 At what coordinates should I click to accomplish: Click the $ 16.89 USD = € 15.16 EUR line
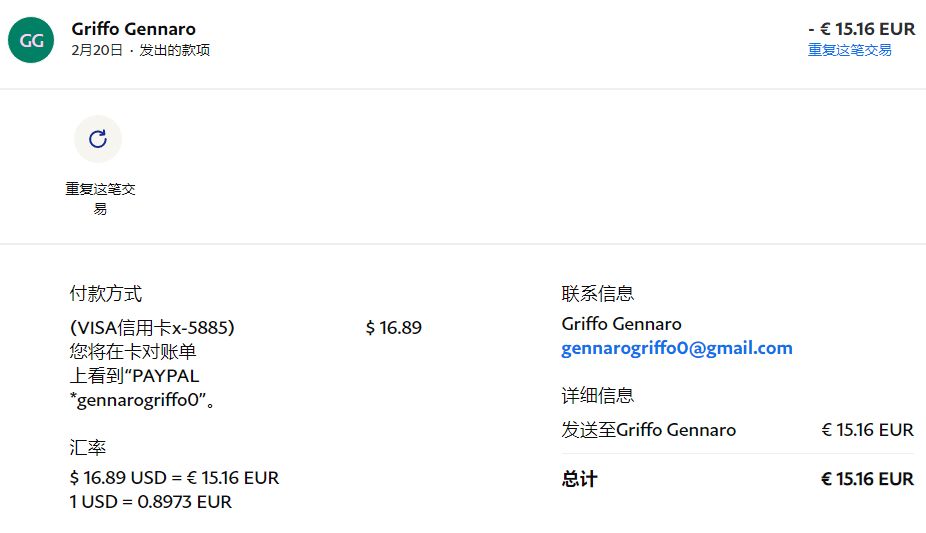(174, 478)
